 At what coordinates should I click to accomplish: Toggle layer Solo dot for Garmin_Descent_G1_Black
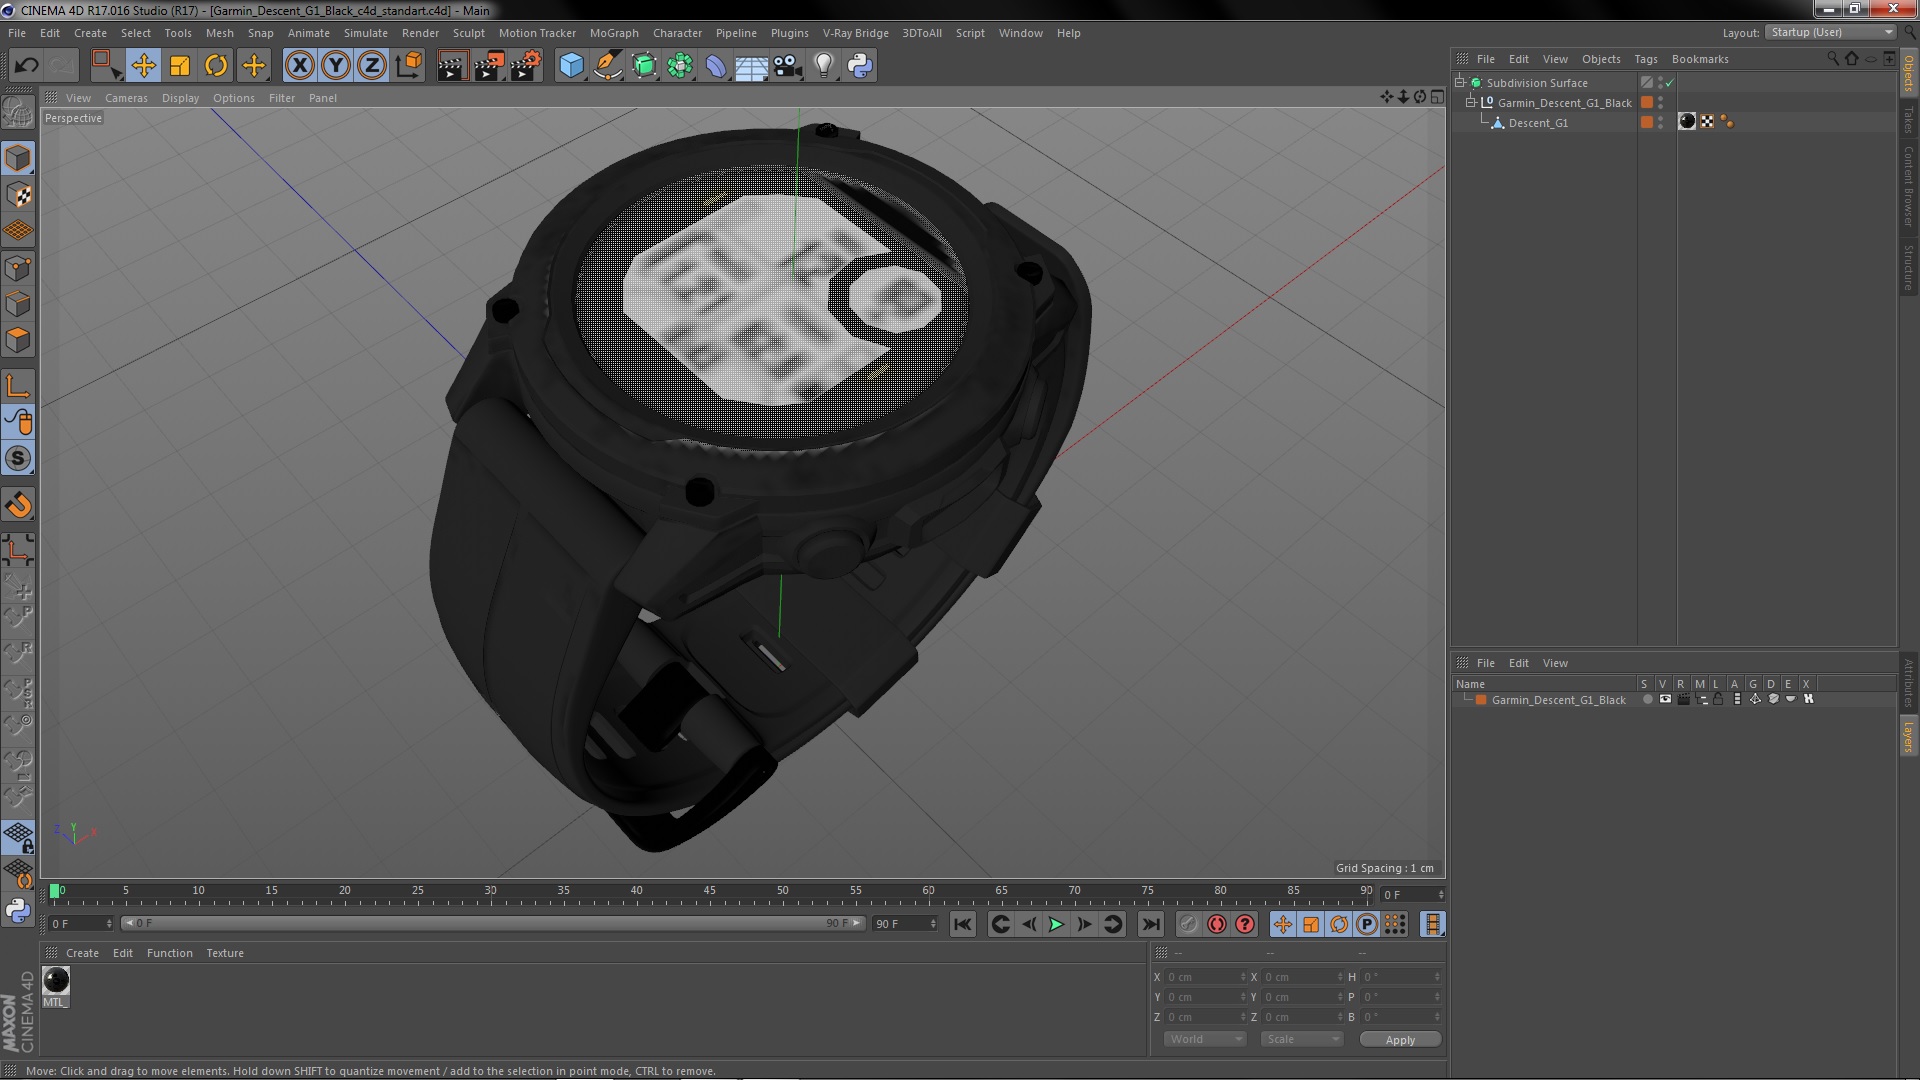pyautogui.click(x=1647, y=699)
